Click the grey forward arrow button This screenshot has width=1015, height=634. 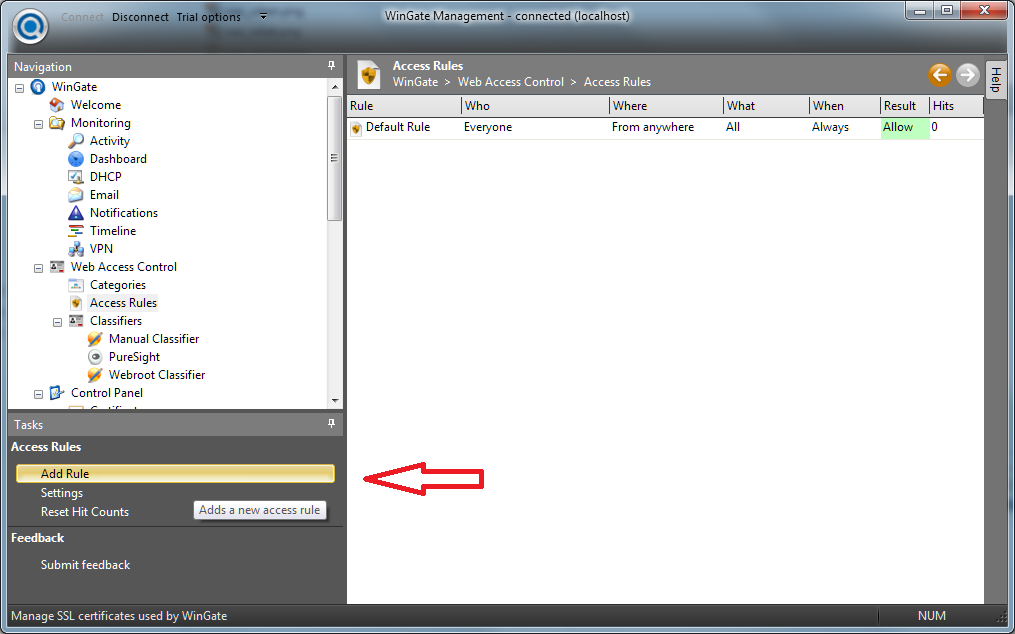968,75
